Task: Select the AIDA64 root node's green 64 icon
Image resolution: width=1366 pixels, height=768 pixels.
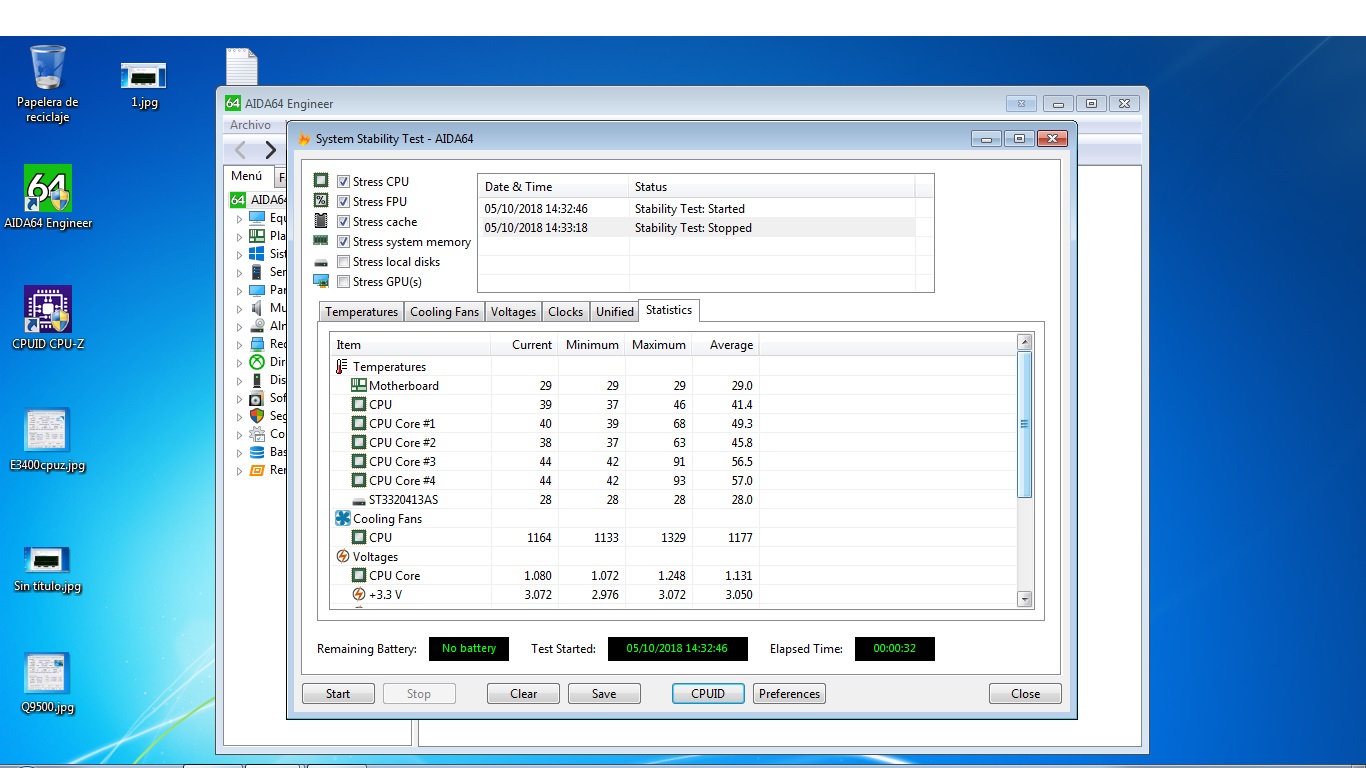Action: pos(238,199)
